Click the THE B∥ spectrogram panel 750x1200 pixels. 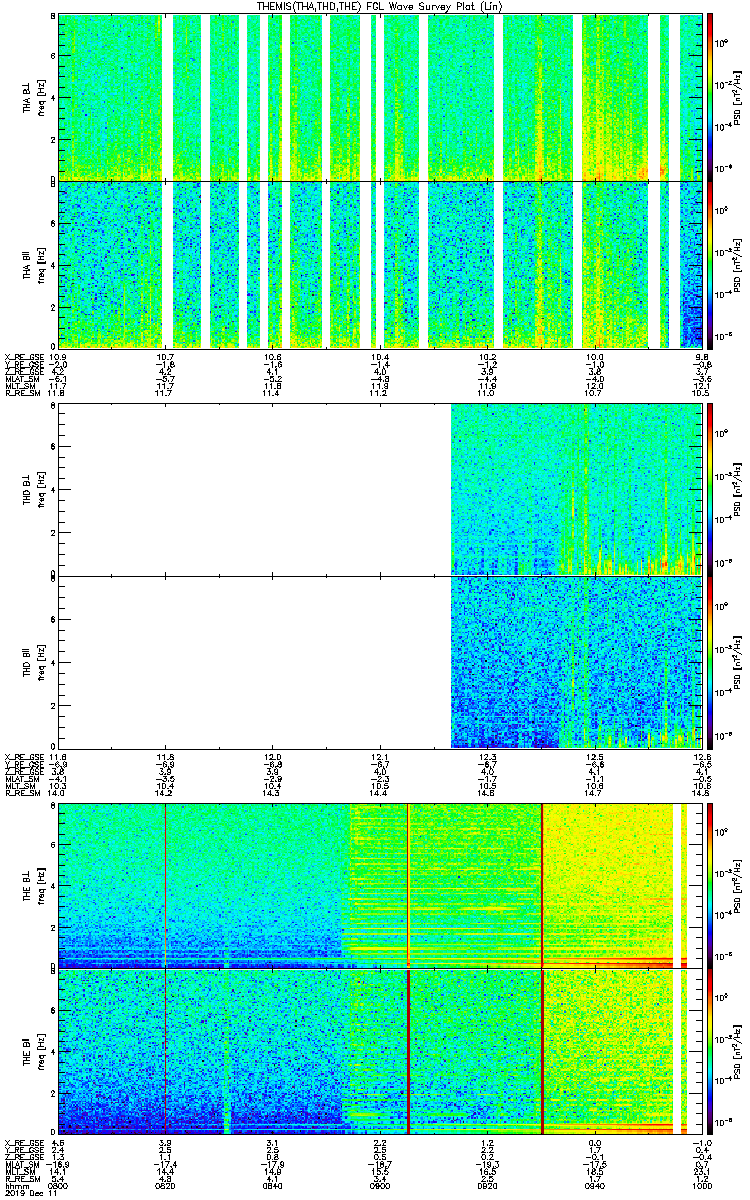point(380,1052)
